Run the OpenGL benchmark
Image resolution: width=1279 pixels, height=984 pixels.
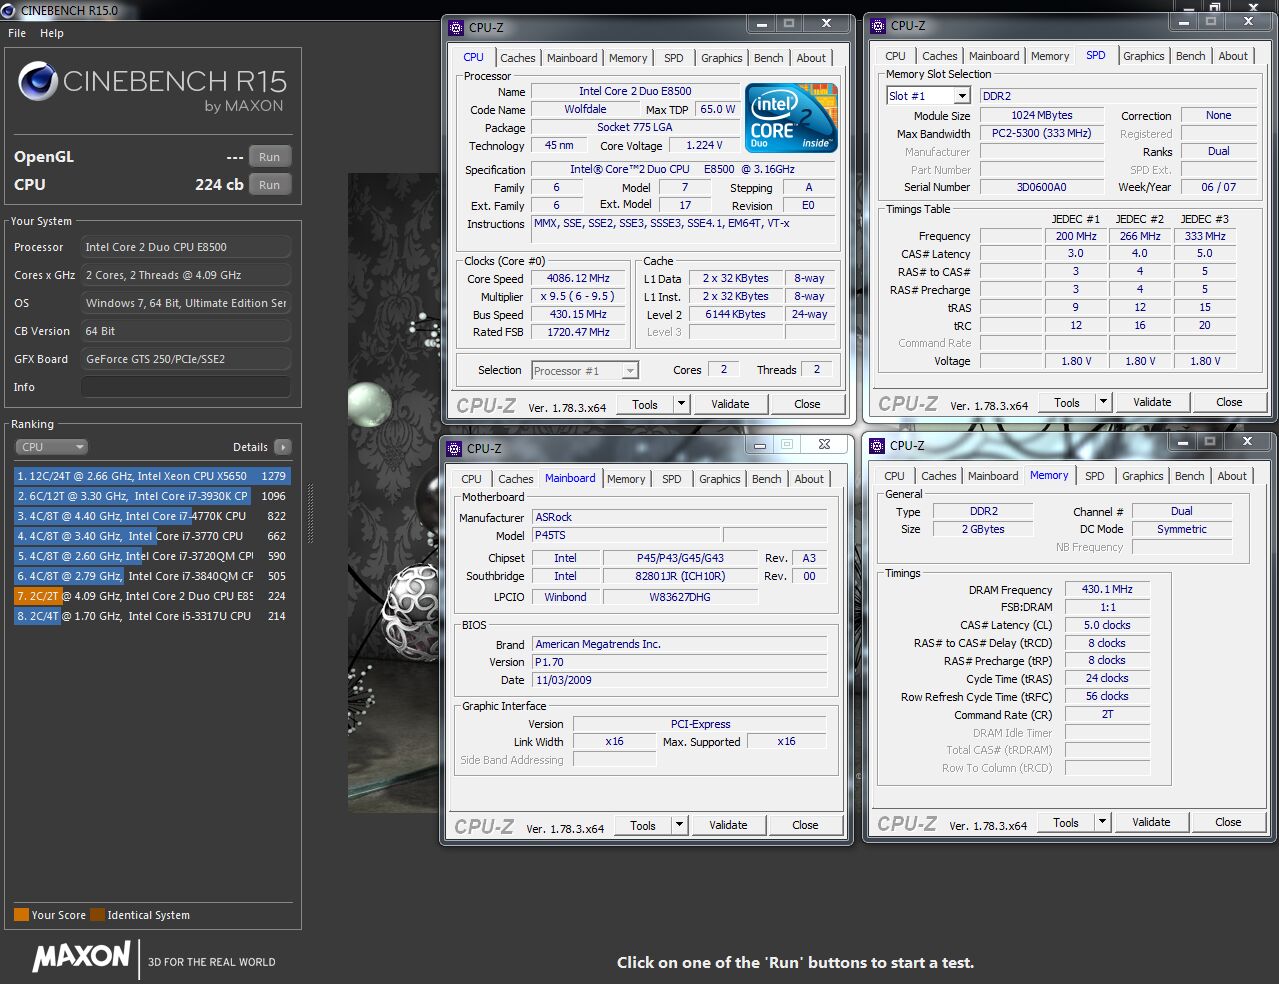click(x=270, y=157)
